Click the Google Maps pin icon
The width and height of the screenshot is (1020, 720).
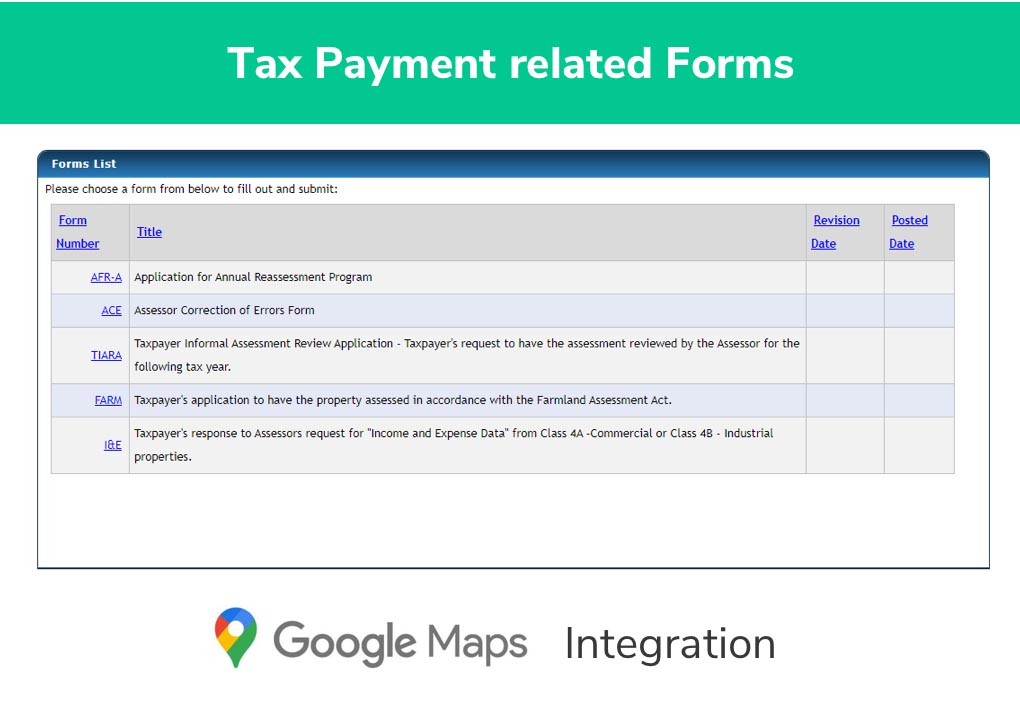[x=235, y=637]
